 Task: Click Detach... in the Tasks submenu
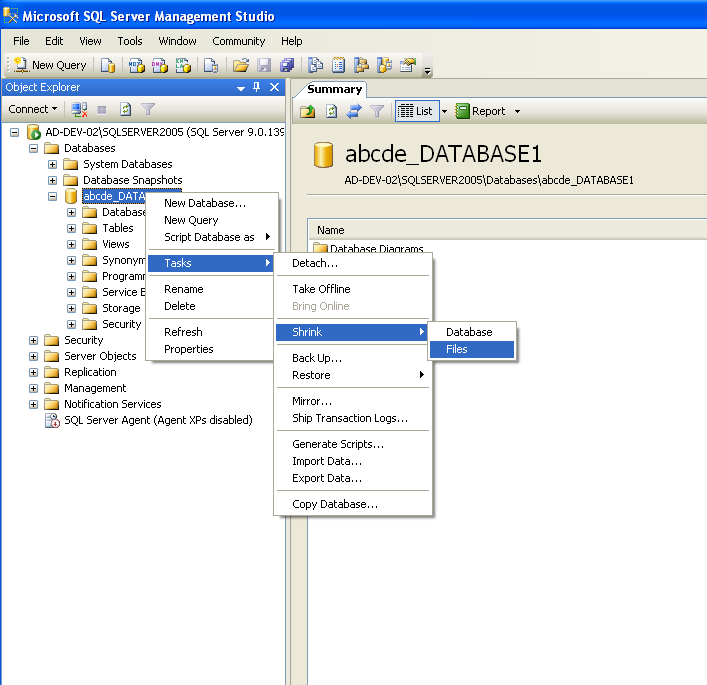point(353,263)
